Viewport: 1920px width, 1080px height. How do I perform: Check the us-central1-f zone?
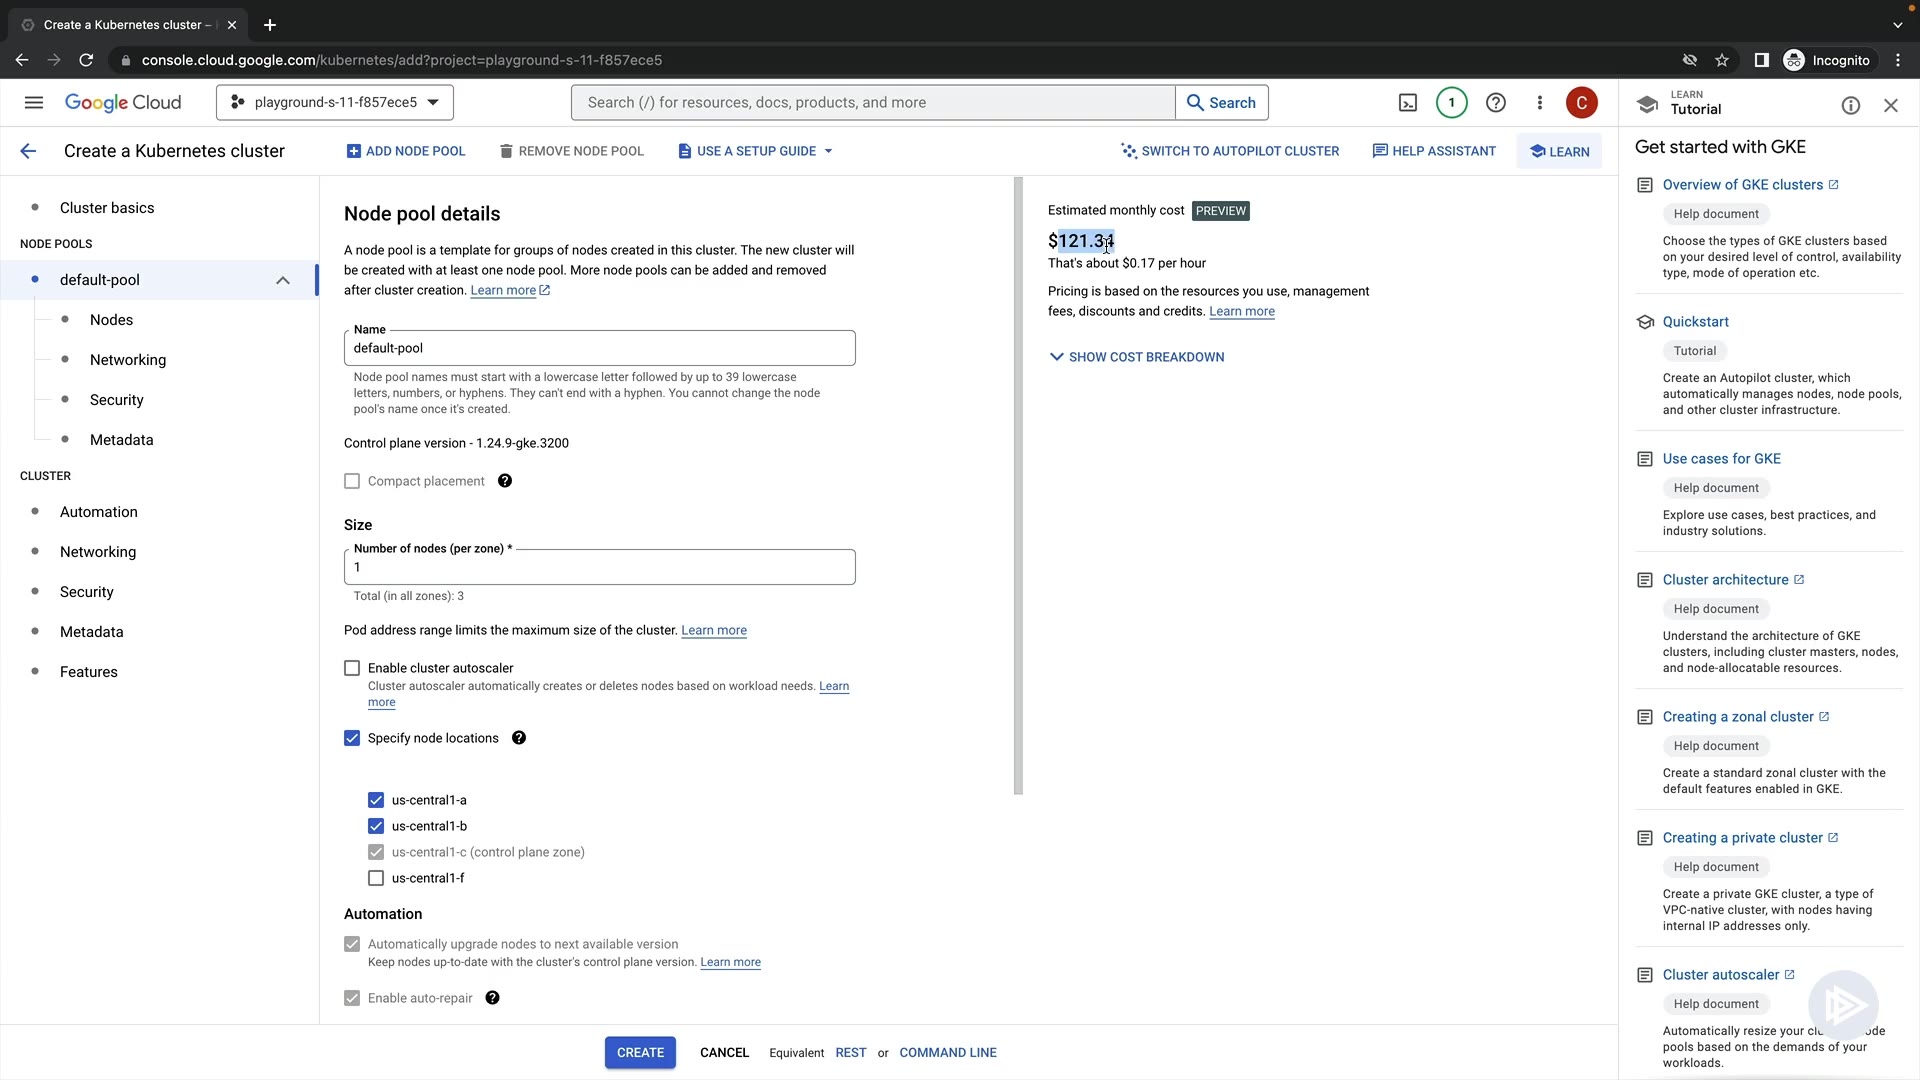376,878
